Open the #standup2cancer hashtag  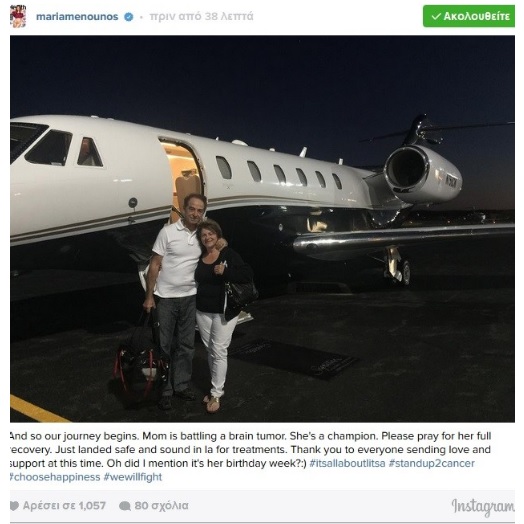coord(432,464)
